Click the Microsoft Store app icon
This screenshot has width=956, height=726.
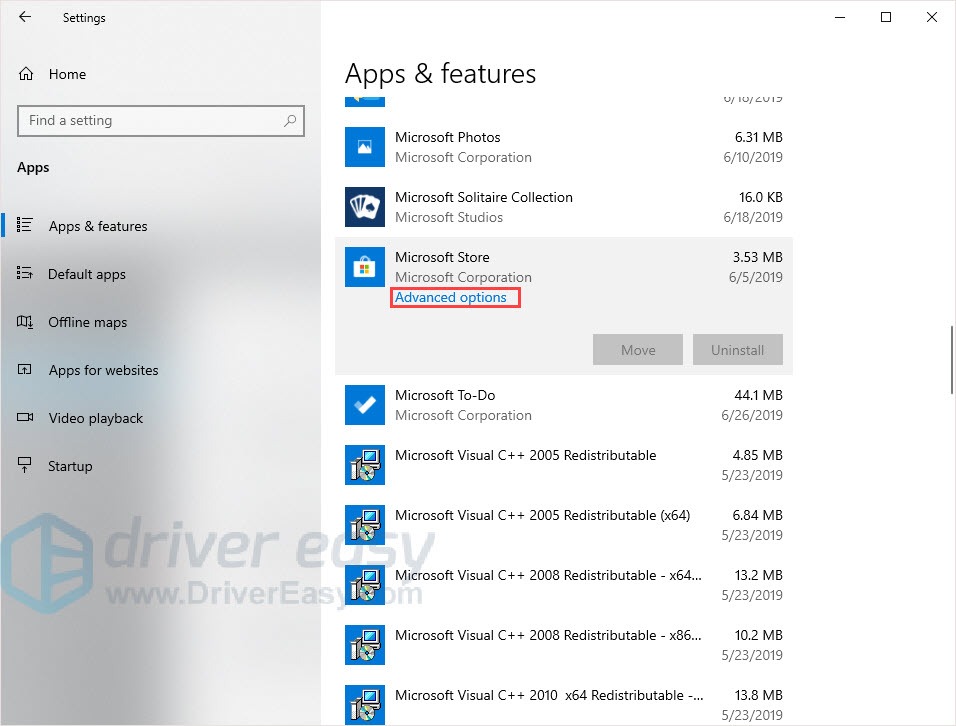365,267
